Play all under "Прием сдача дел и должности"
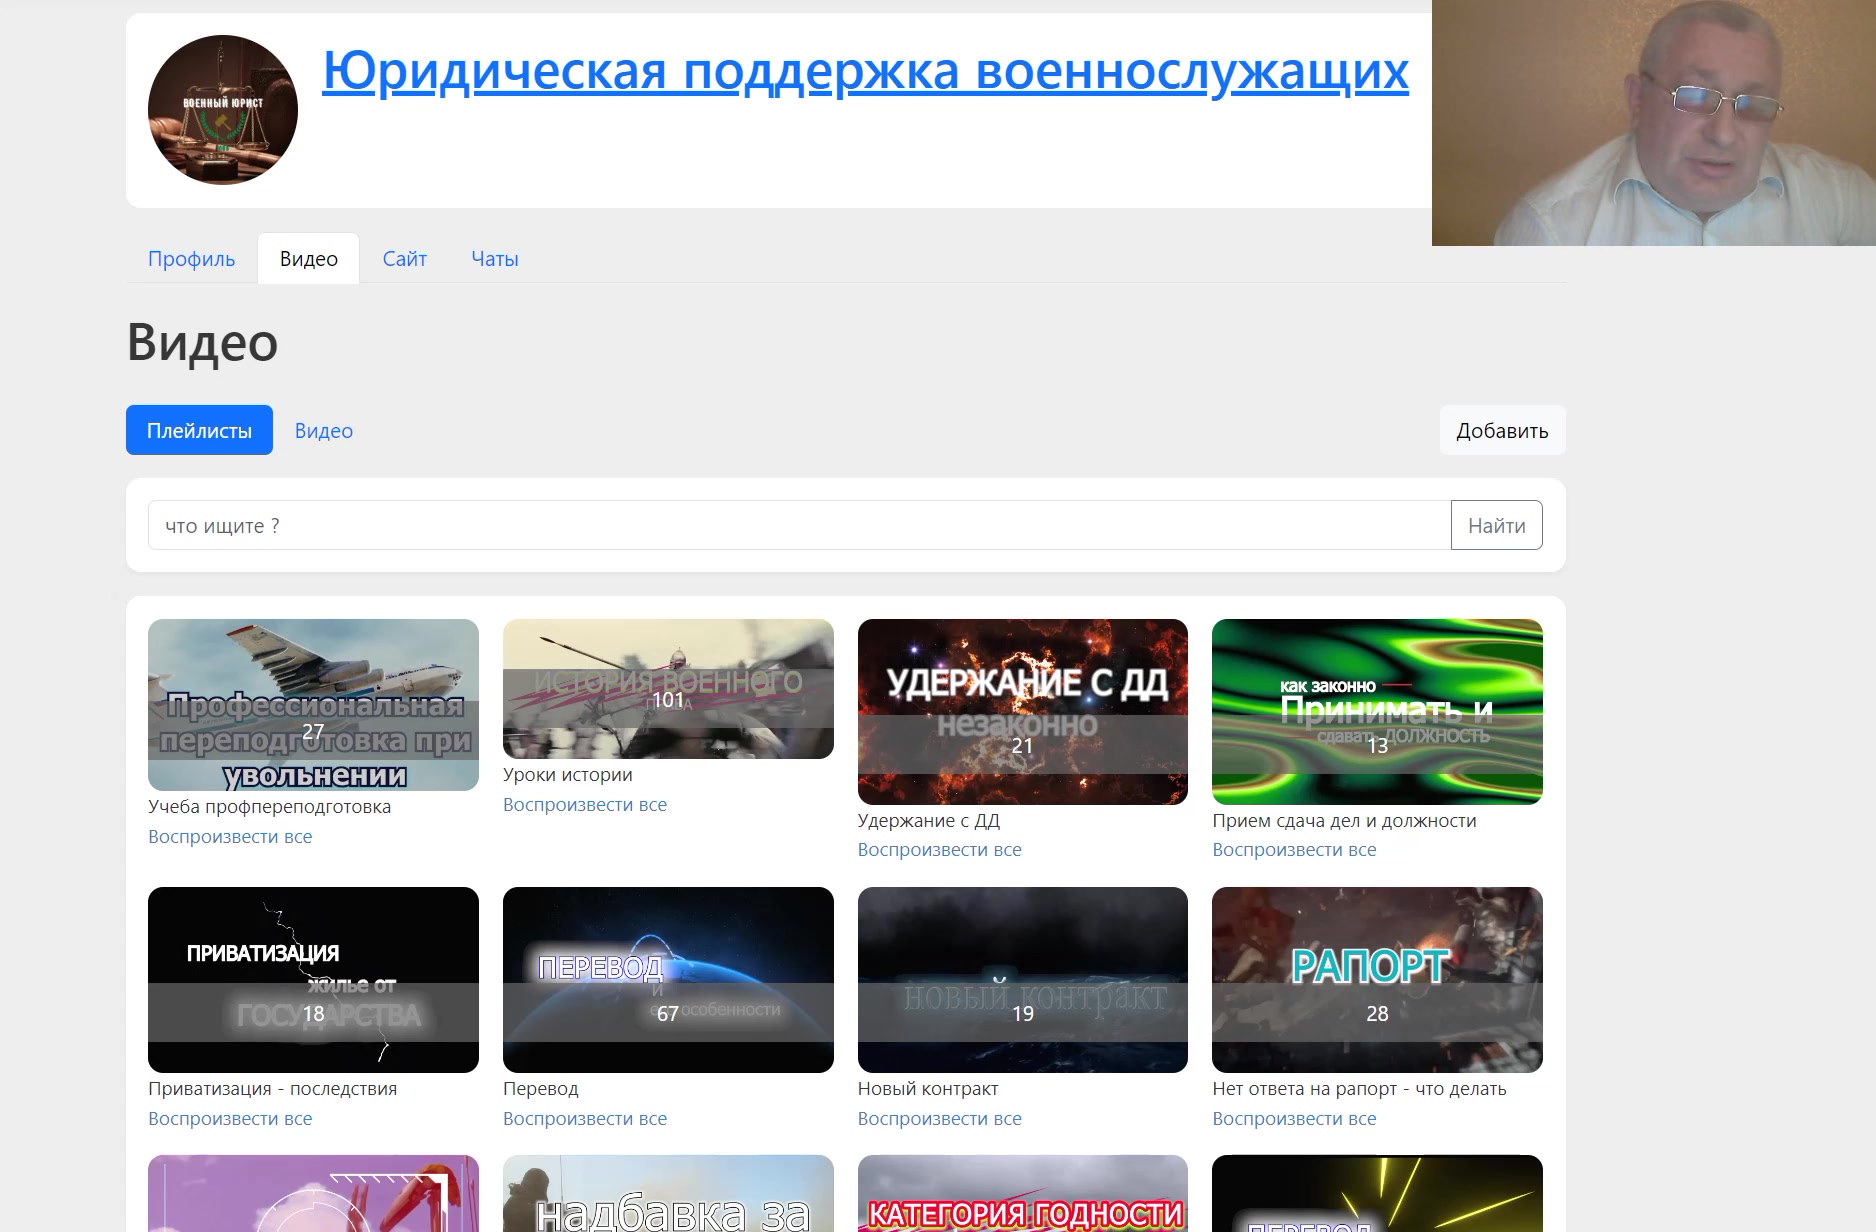Viewport: 1876px width, 1232px height. [x=1294, y=850]
